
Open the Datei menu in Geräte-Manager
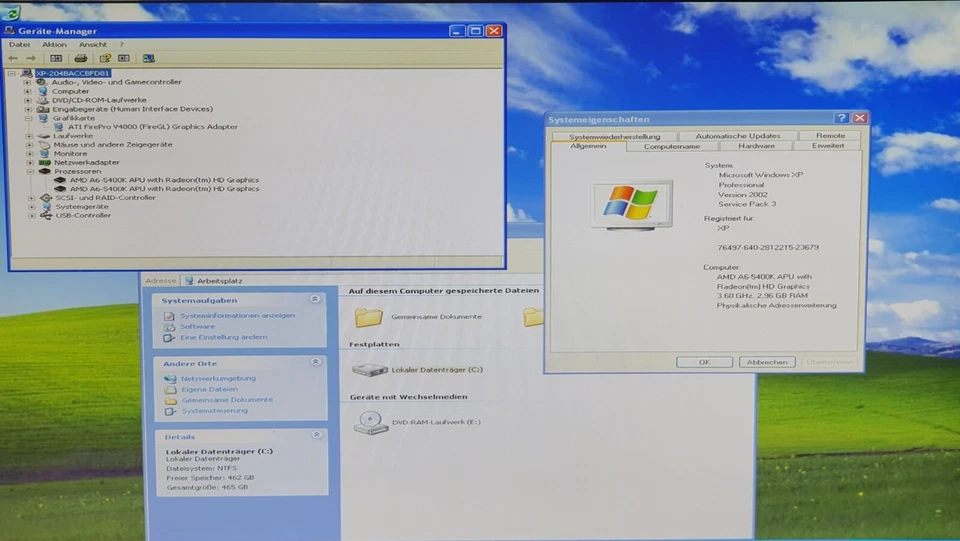pos(19,45)
